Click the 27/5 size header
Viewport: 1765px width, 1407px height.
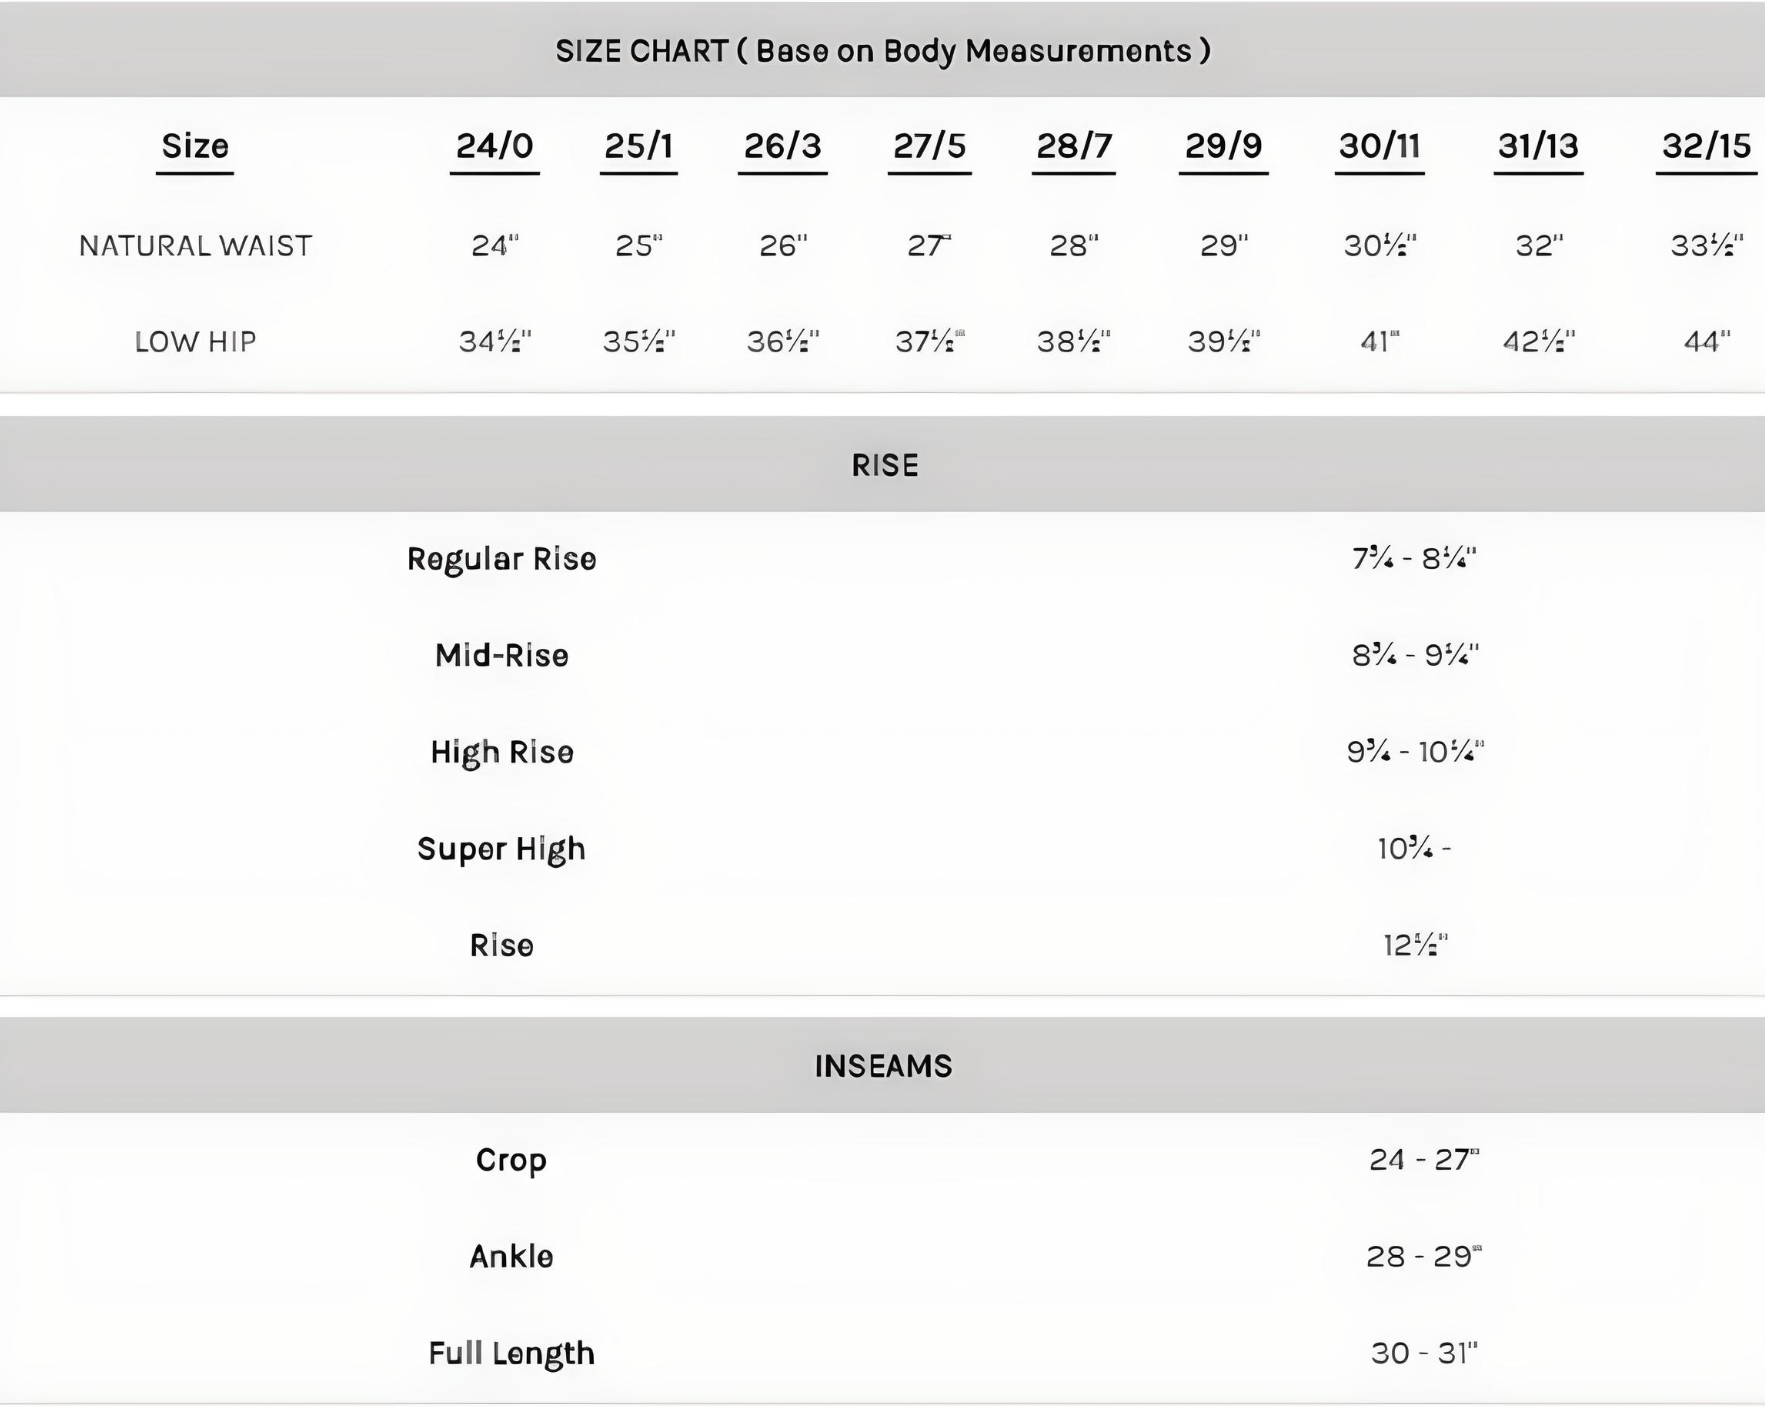[x=929, y=146]
